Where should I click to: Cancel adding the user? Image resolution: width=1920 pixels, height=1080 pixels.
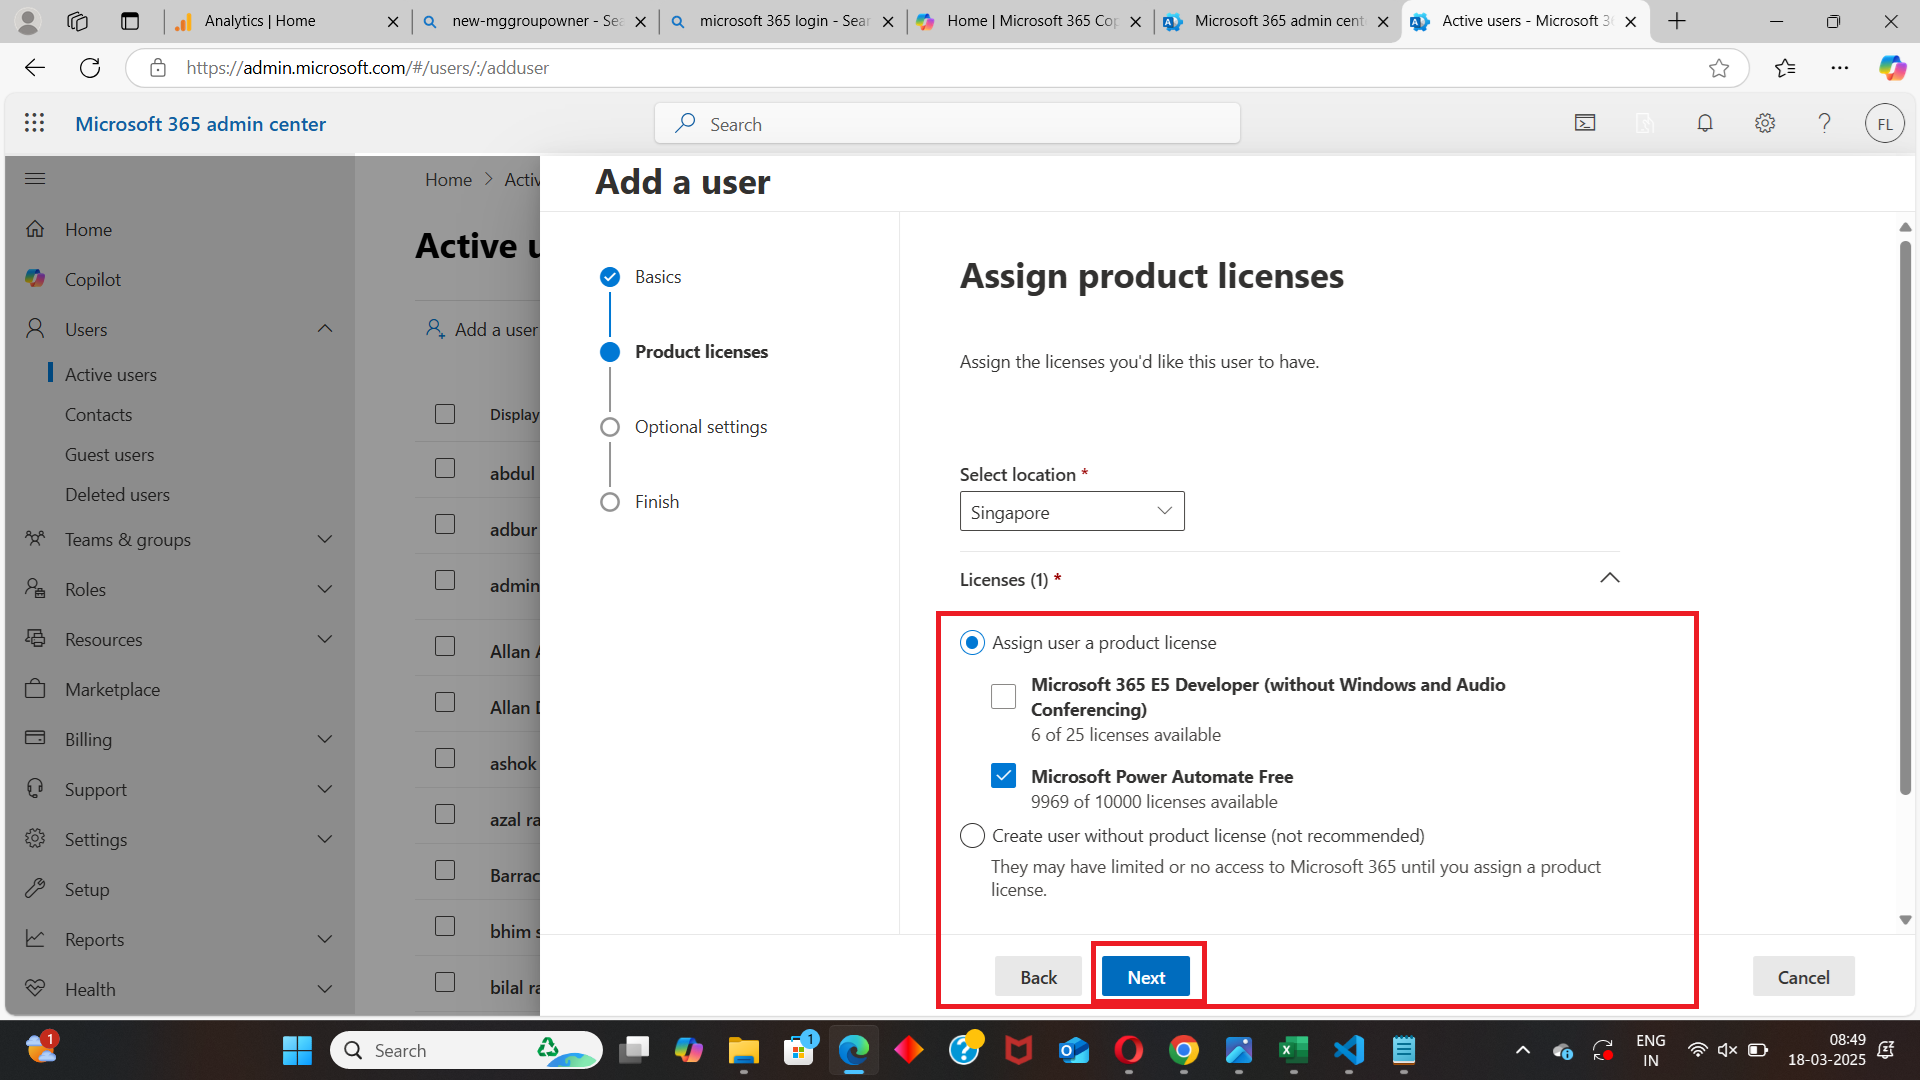click(x=1803, y=976)
